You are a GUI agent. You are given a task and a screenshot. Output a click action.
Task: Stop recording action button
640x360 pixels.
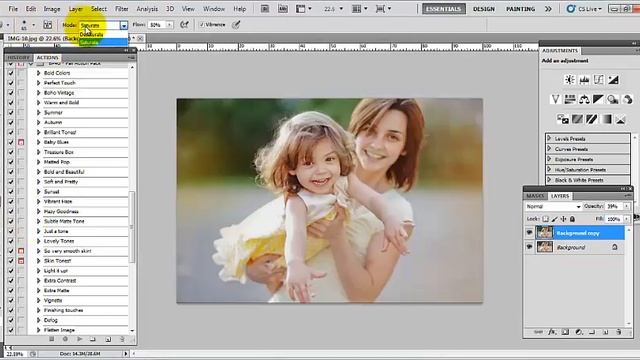pos(52,339)
